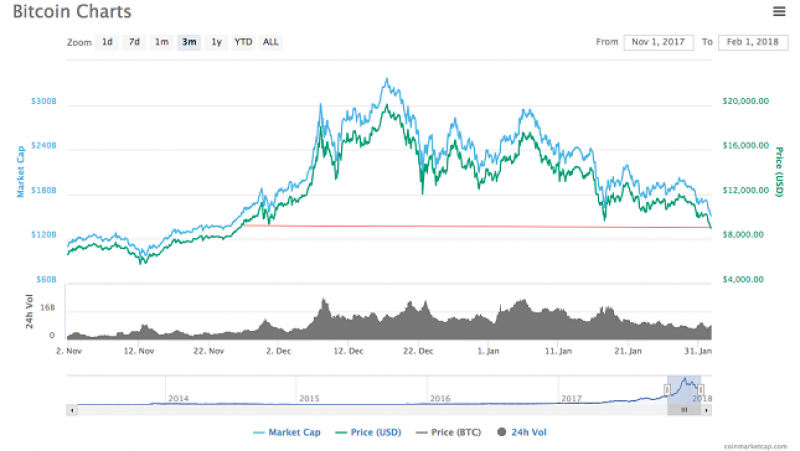Viewport: 800px width, 451px height.
Task: Edit the To date field Feb 1, 2018
Action: [753, 42]
